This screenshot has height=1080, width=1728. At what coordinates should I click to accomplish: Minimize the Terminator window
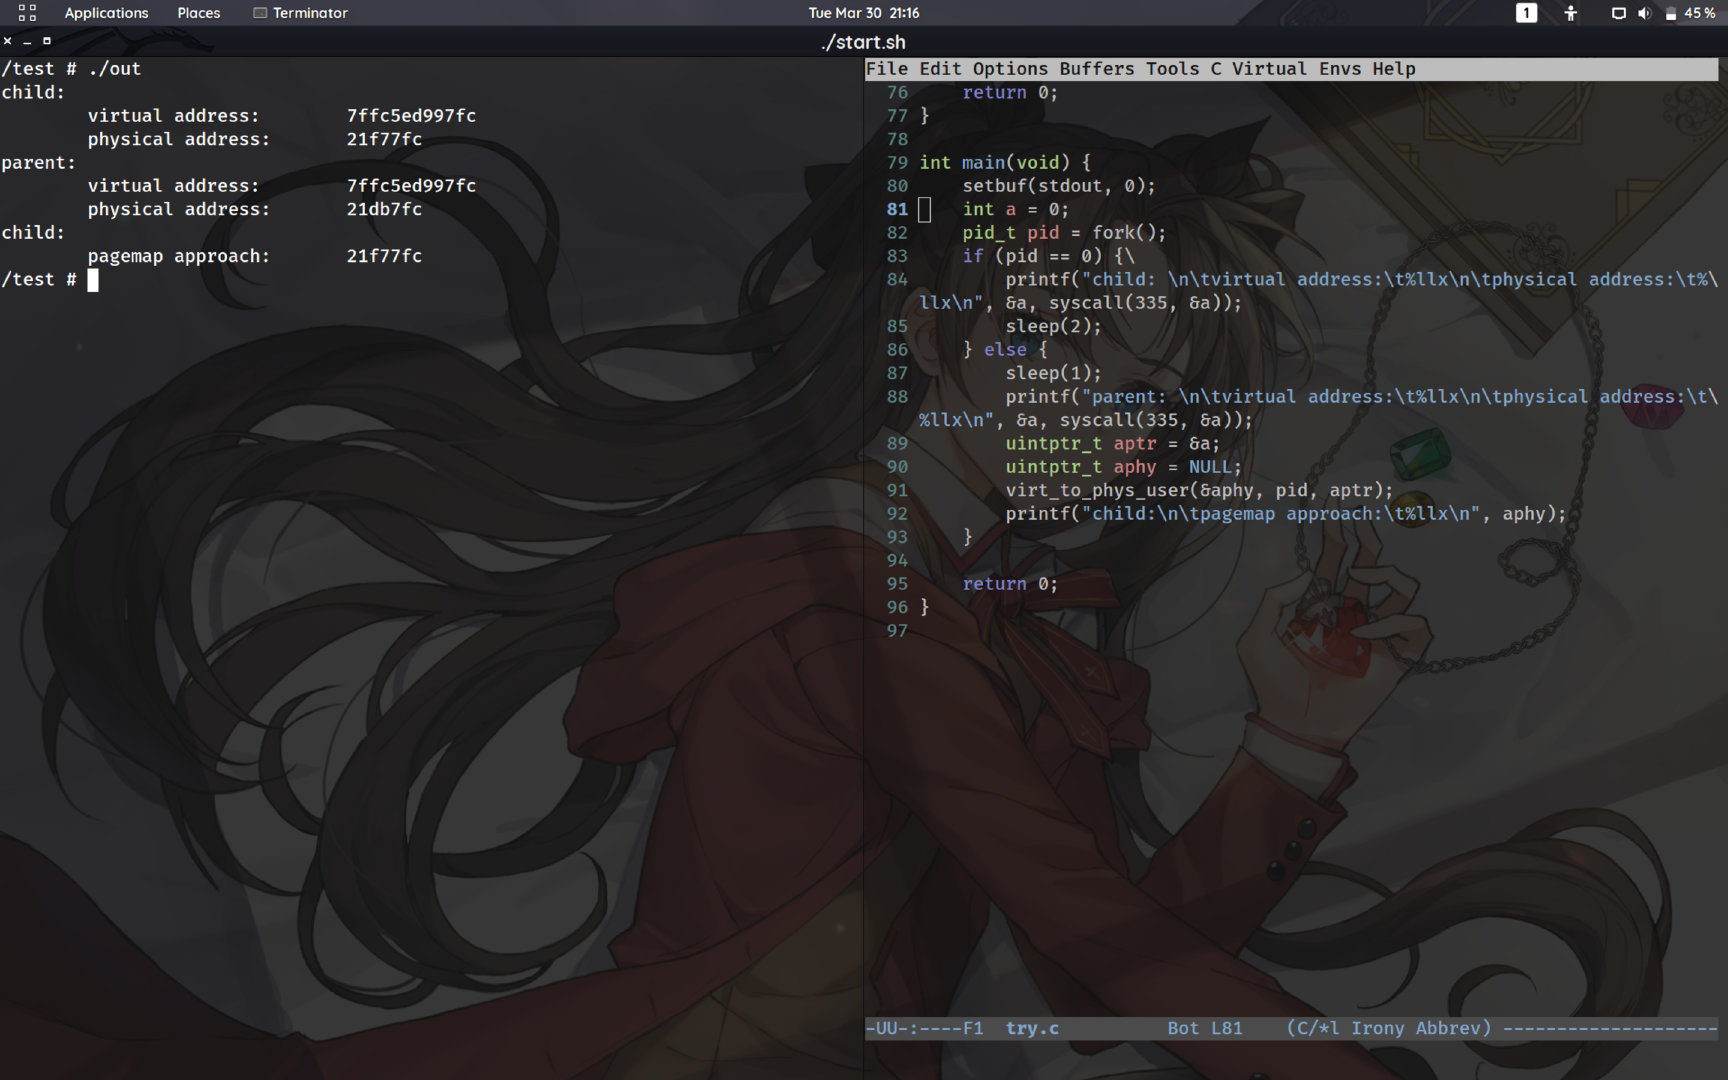pos(27,41)
